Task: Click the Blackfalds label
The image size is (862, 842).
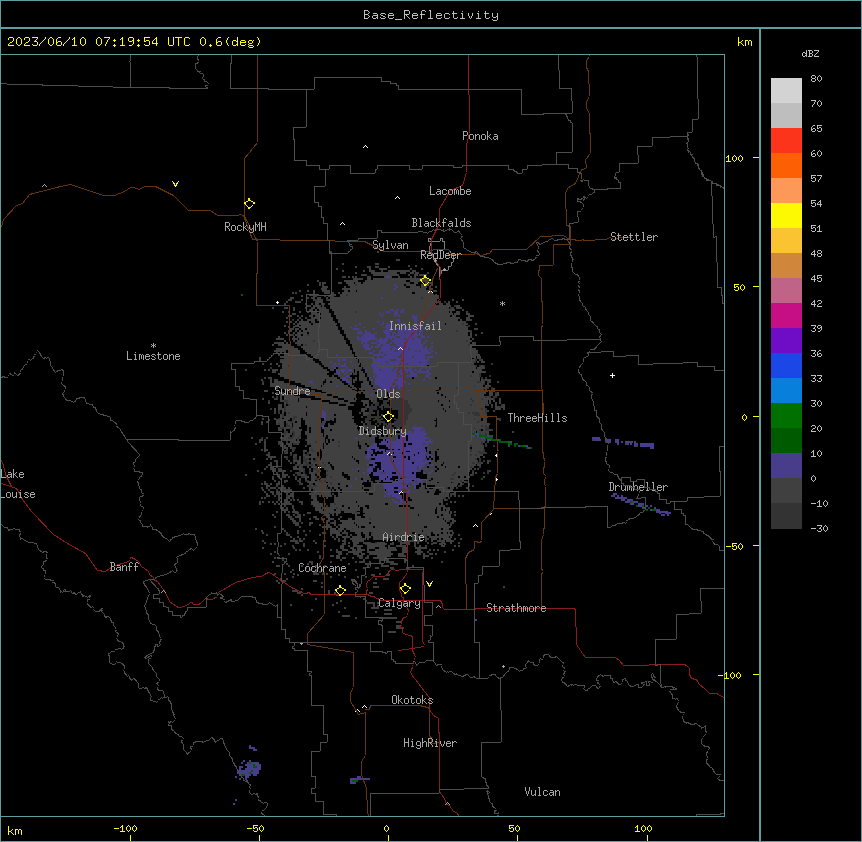Action: [441, 223]
